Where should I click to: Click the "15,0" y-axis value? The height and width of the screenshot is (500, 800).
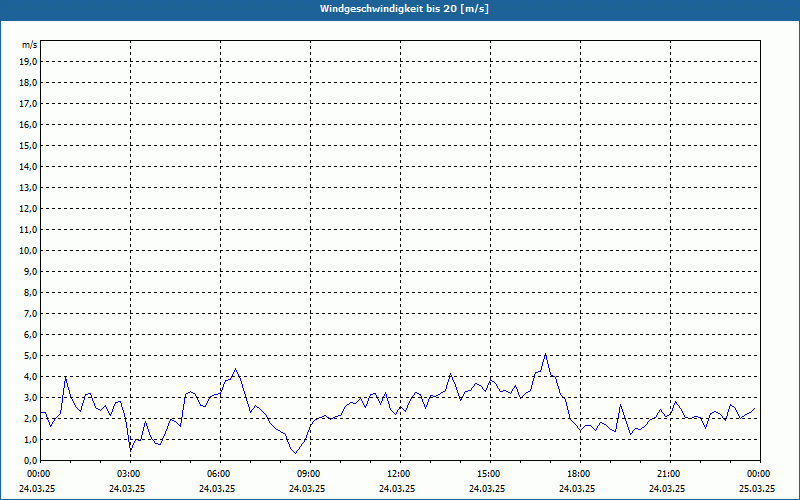click(x=28, y=145)
